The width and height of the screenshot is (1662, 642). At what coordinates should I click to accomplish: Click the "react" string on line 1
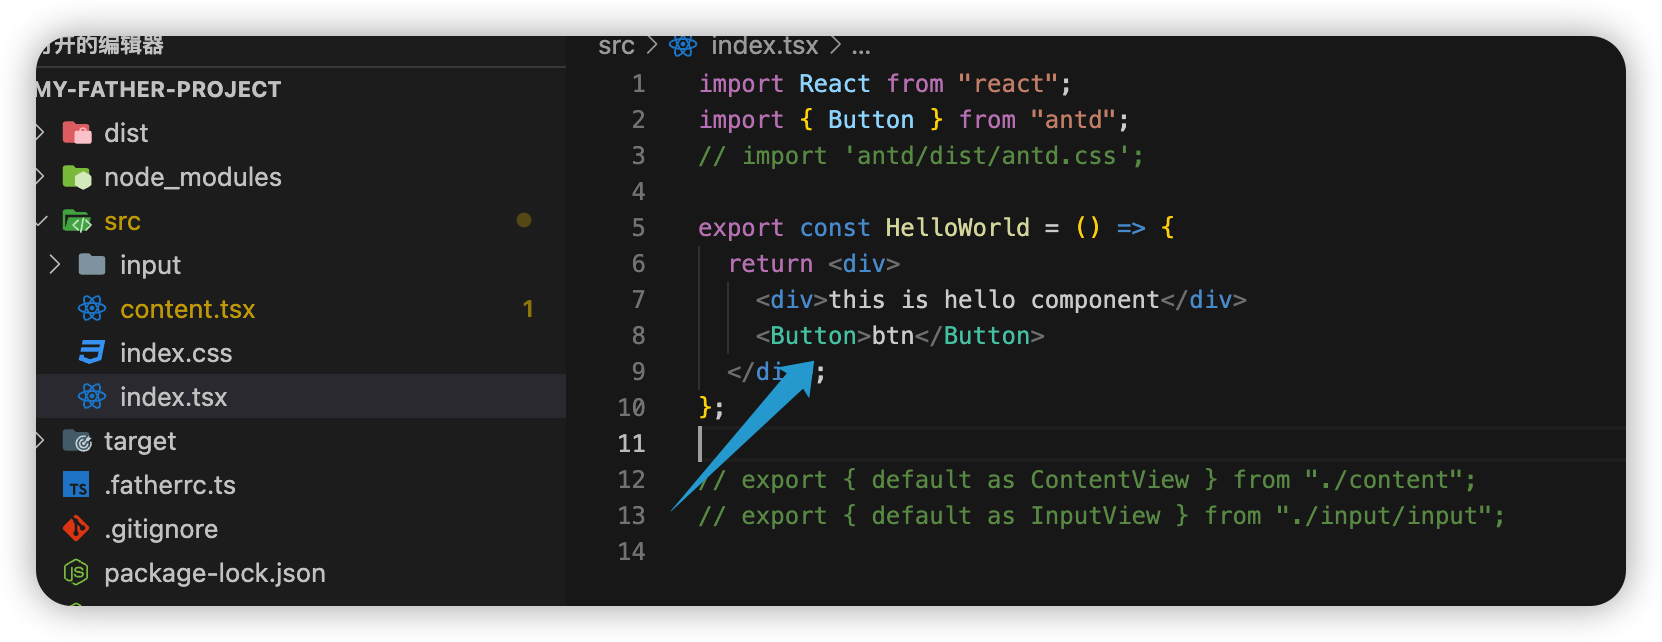(1008, 84)
